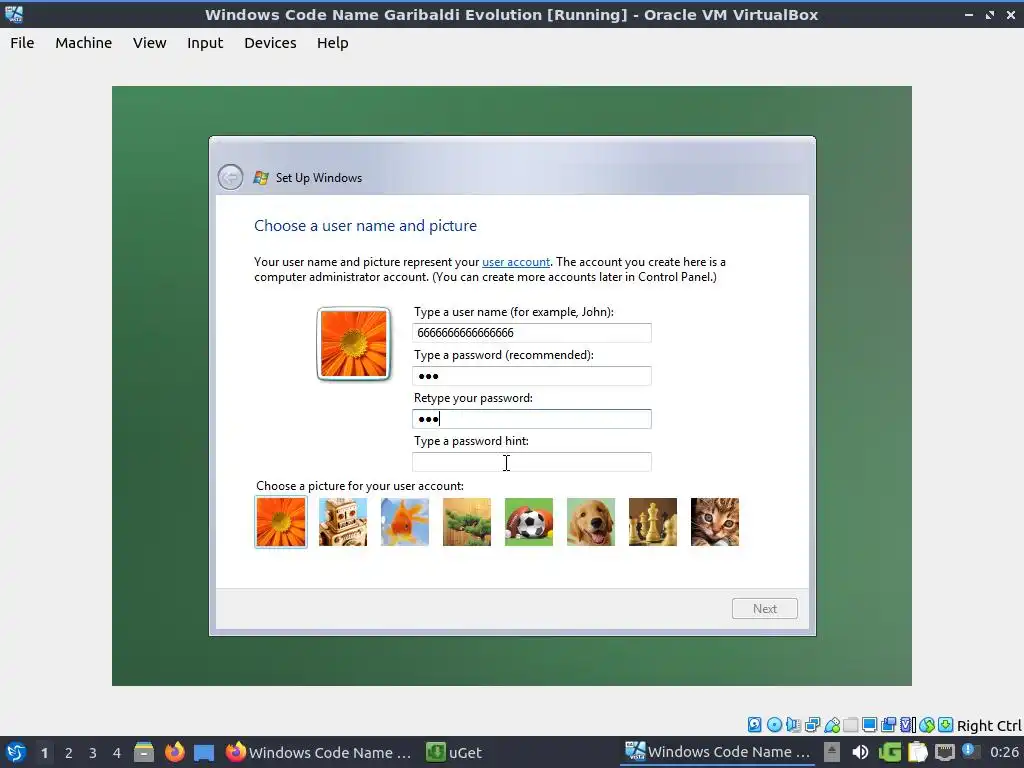1024x768 pixels.
Task: Open the file manager drawer icon
Action: point(144,752)
